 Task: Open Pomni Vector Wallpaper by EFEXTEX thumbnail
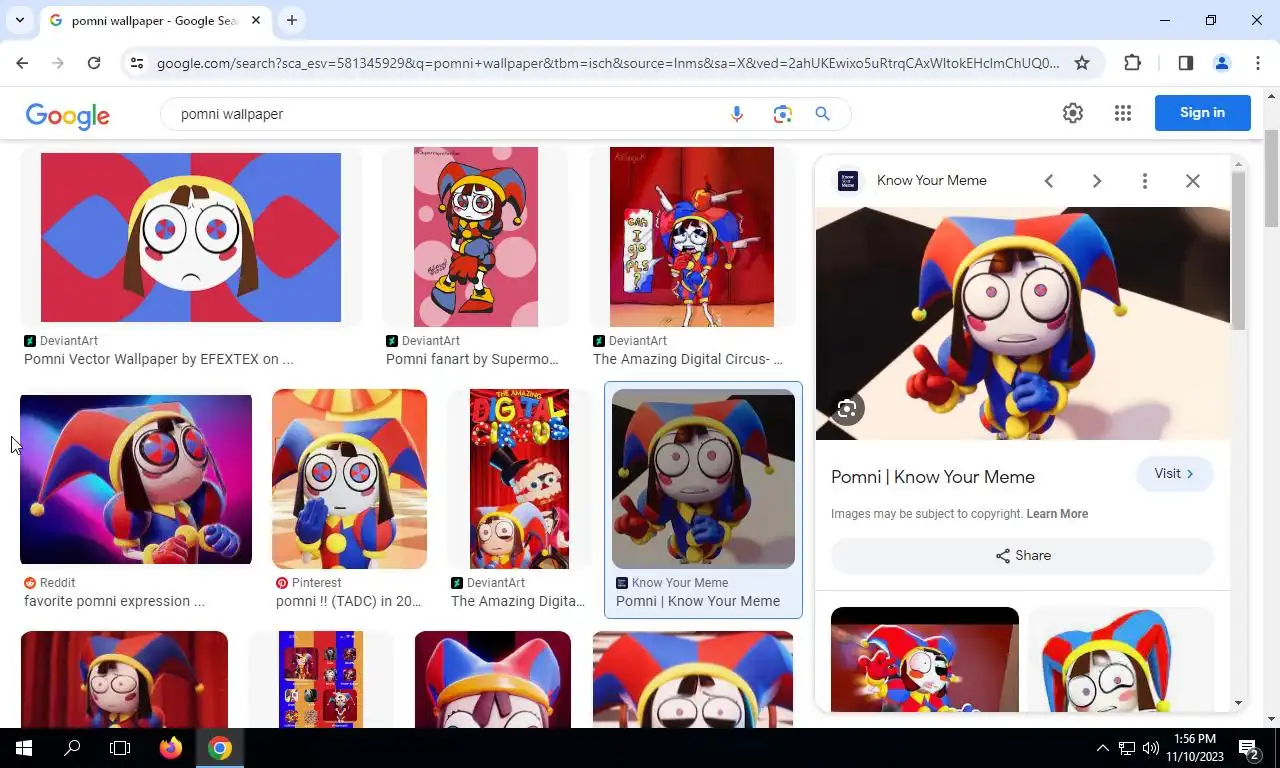pos(191,237)
